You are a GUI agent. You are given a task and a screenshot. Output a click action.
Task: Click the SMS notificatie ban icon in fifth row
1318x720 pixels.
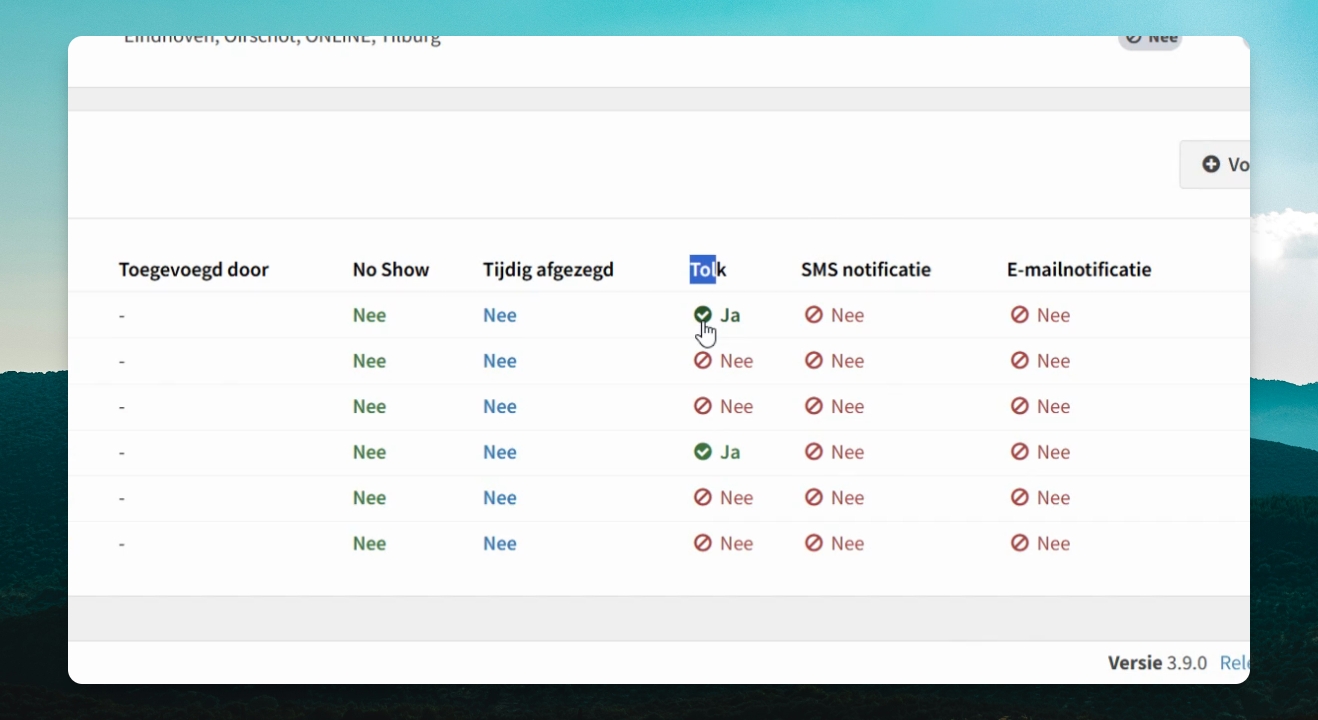point(814,498)
